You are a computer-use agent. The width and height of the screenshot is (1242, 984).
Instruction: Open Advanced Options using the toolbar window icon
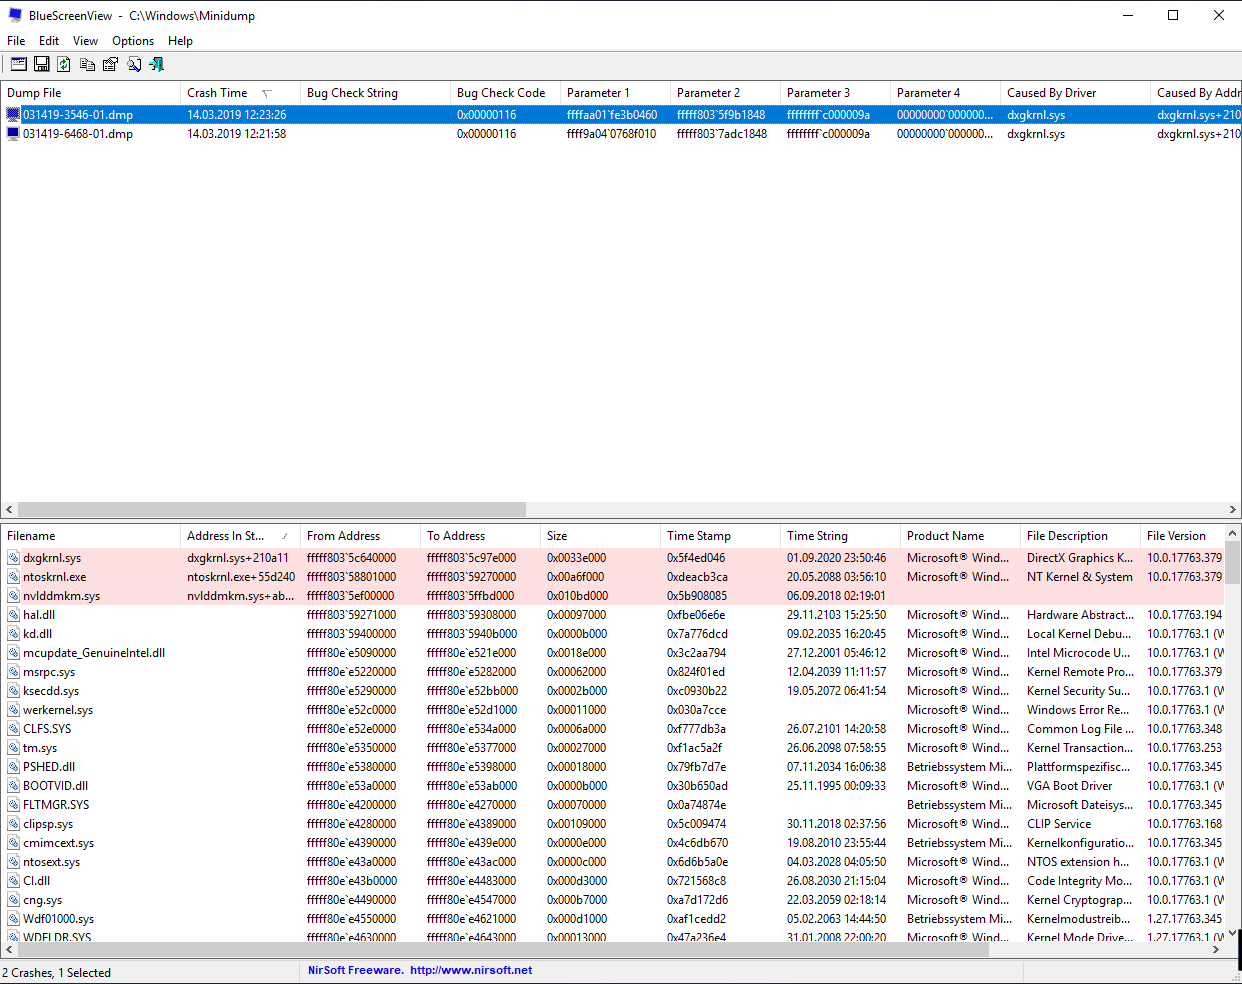coord(18,63)
